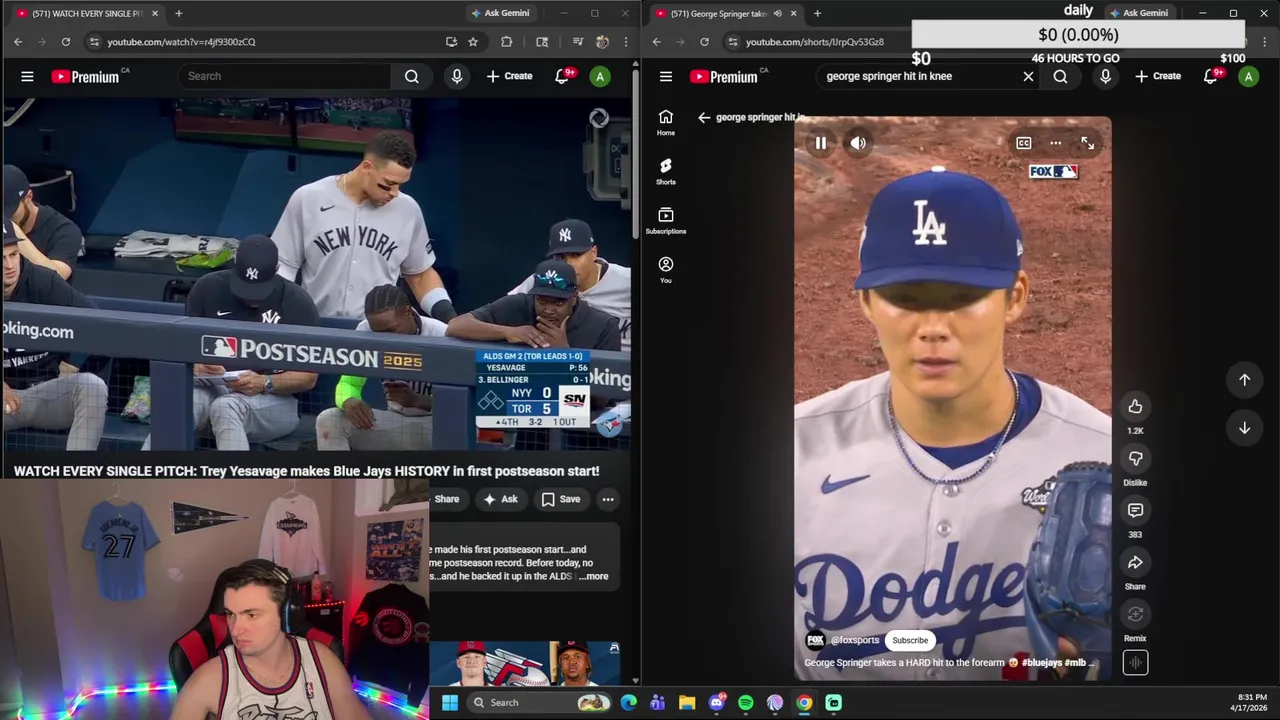Open Chrome menu in left window
Viewport: 1280px width, 720px height.
pyautogui.click(x=626, y=42)
